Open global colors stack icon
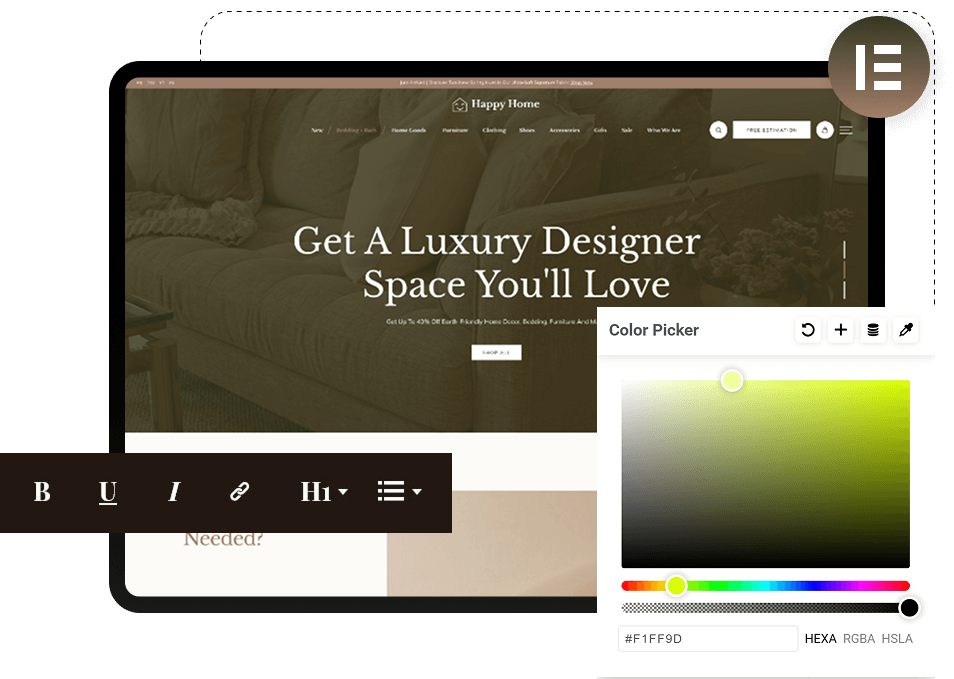Image resolution: width=954 pixels, height=679 pixels. tap(873, 330)
